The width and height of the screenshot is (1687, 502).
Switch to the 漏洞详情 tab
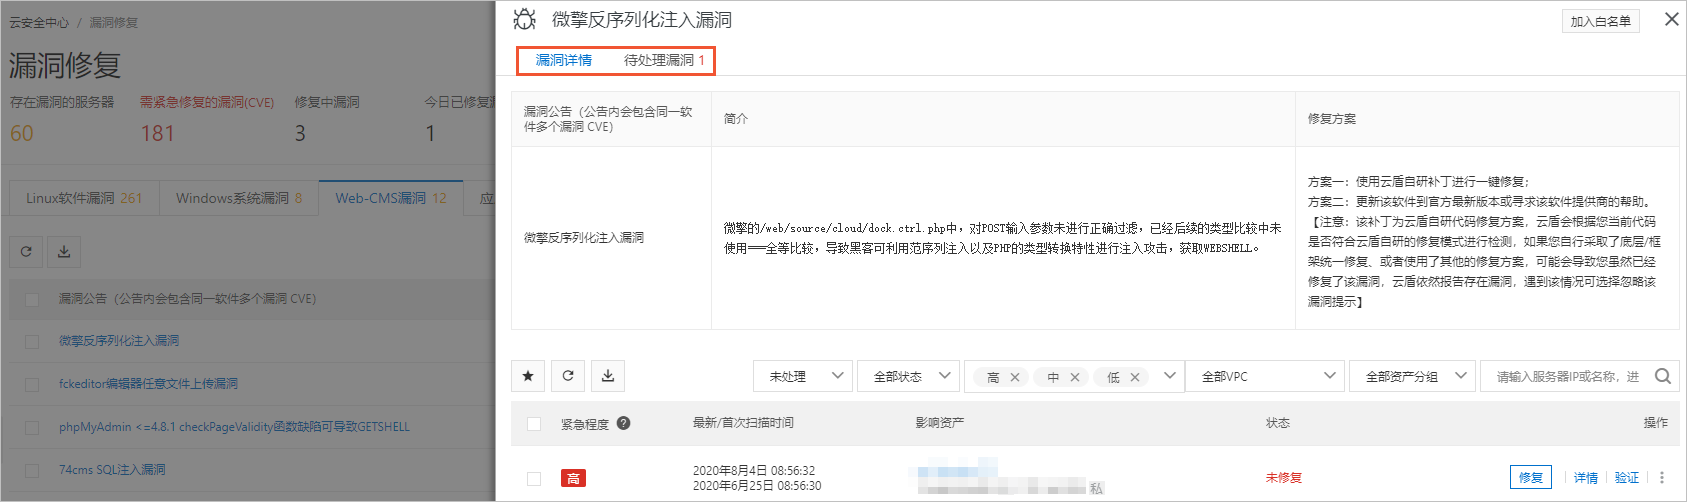[x=564, y=60]
